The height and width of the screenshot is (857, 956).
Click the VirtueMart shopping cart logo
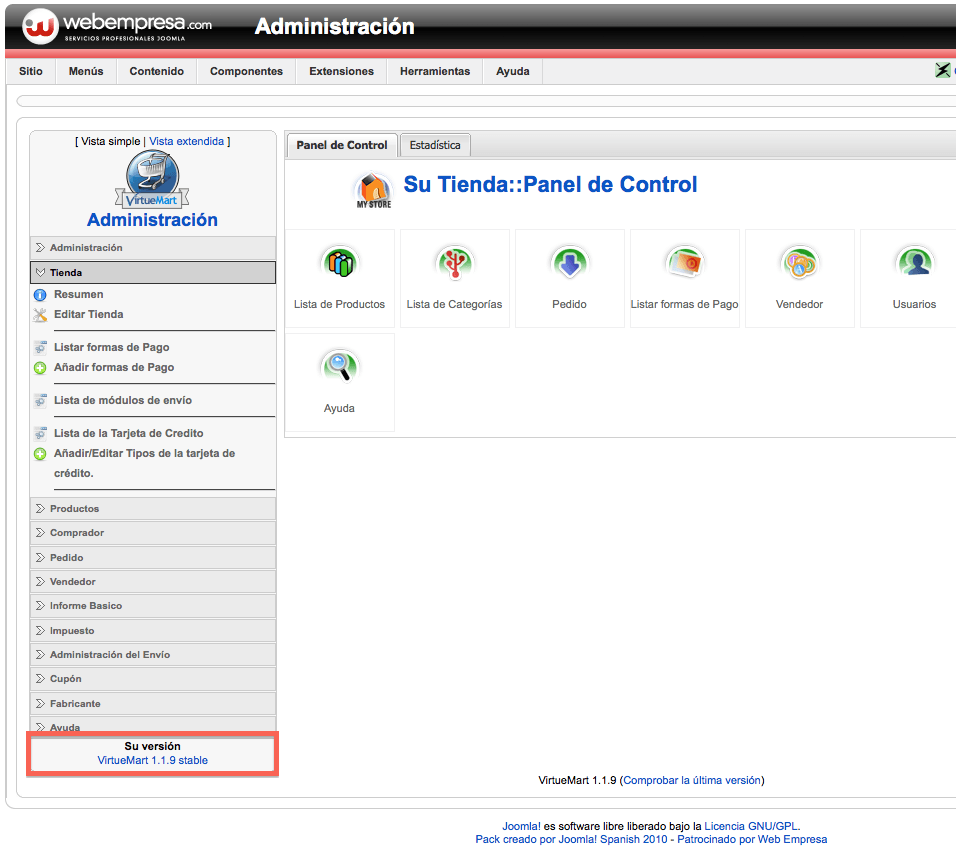tap(152, 179)
